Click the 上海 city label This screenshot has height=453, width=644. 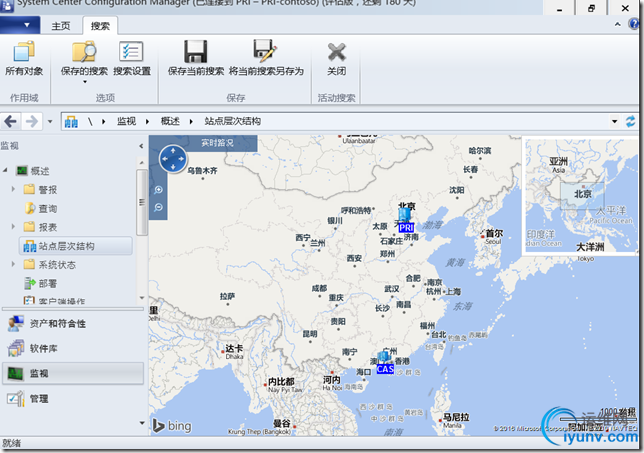(x=453, y=292)
